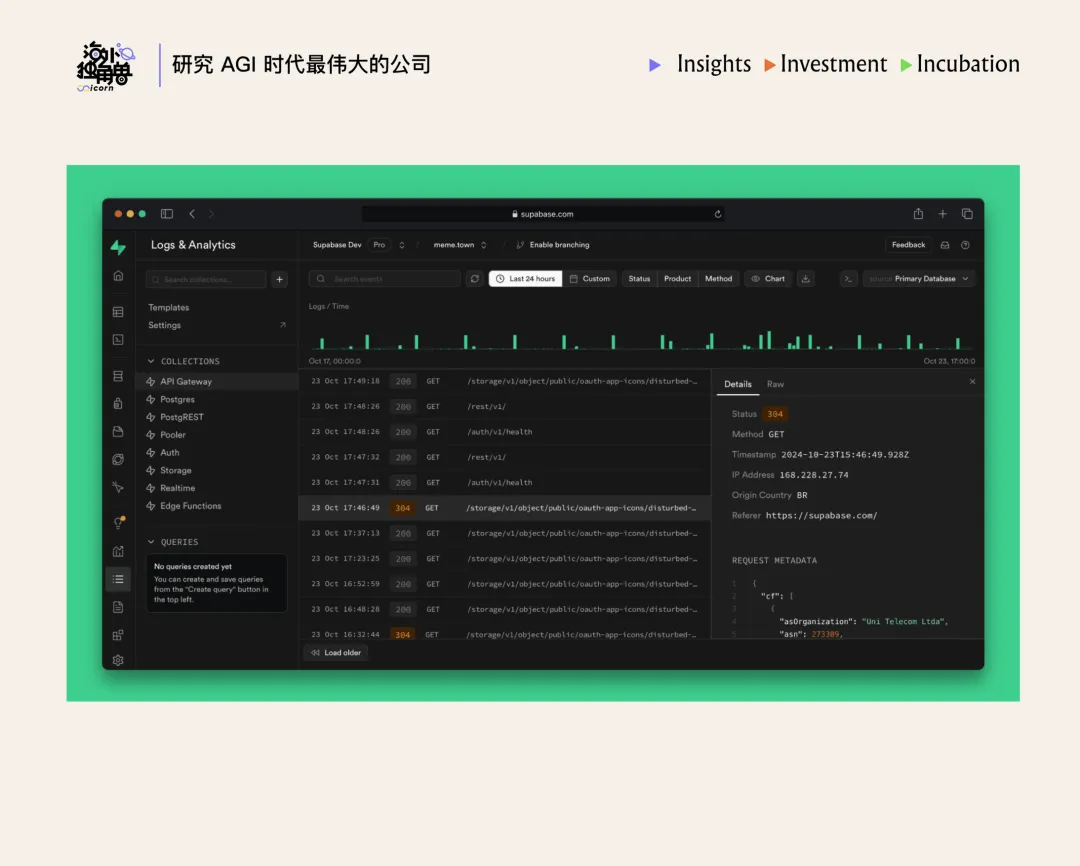
Task: Open the Settings link in logs sidebar
Action: pyautogui.click(x=217, y=325)
